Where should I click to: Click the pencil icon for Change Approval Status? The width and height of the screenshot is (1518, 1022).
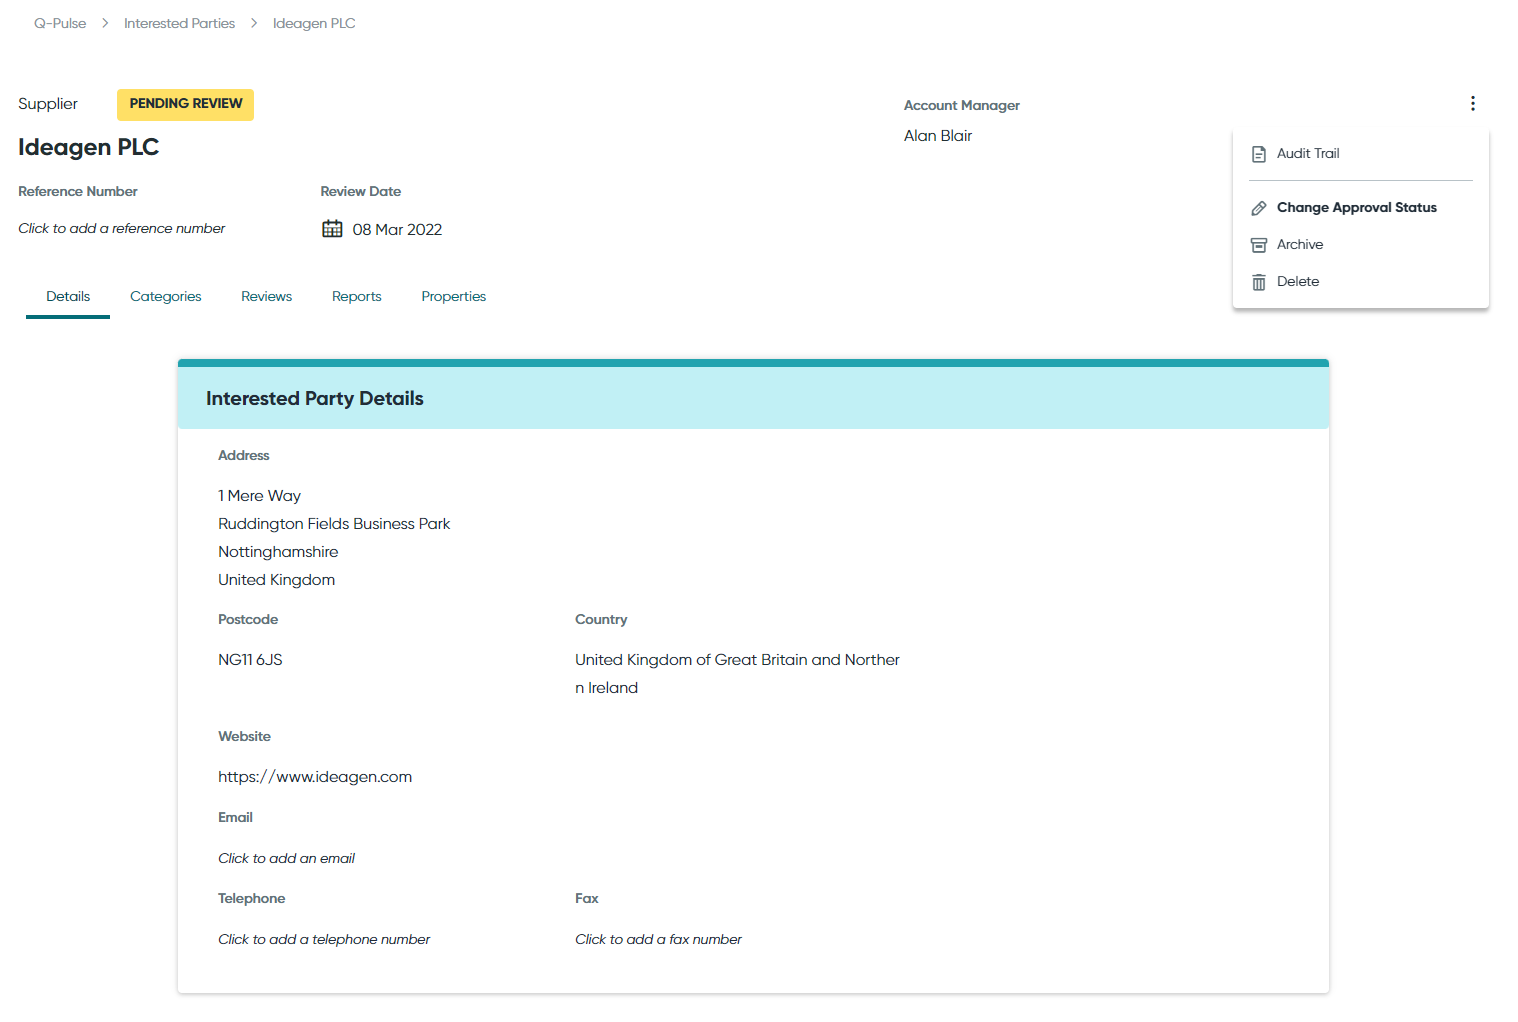point(1259,208)
